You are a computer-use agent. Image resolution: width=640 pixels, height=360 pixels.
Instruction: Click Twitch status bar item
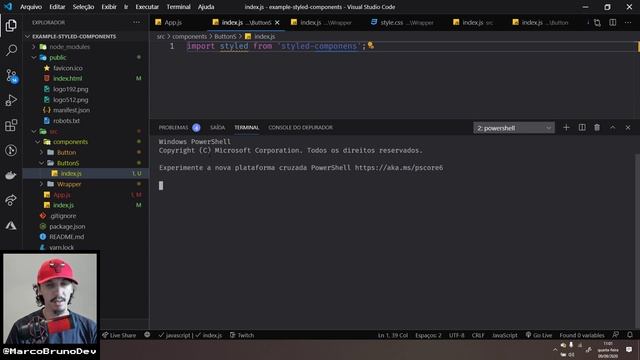pos(242,335)
